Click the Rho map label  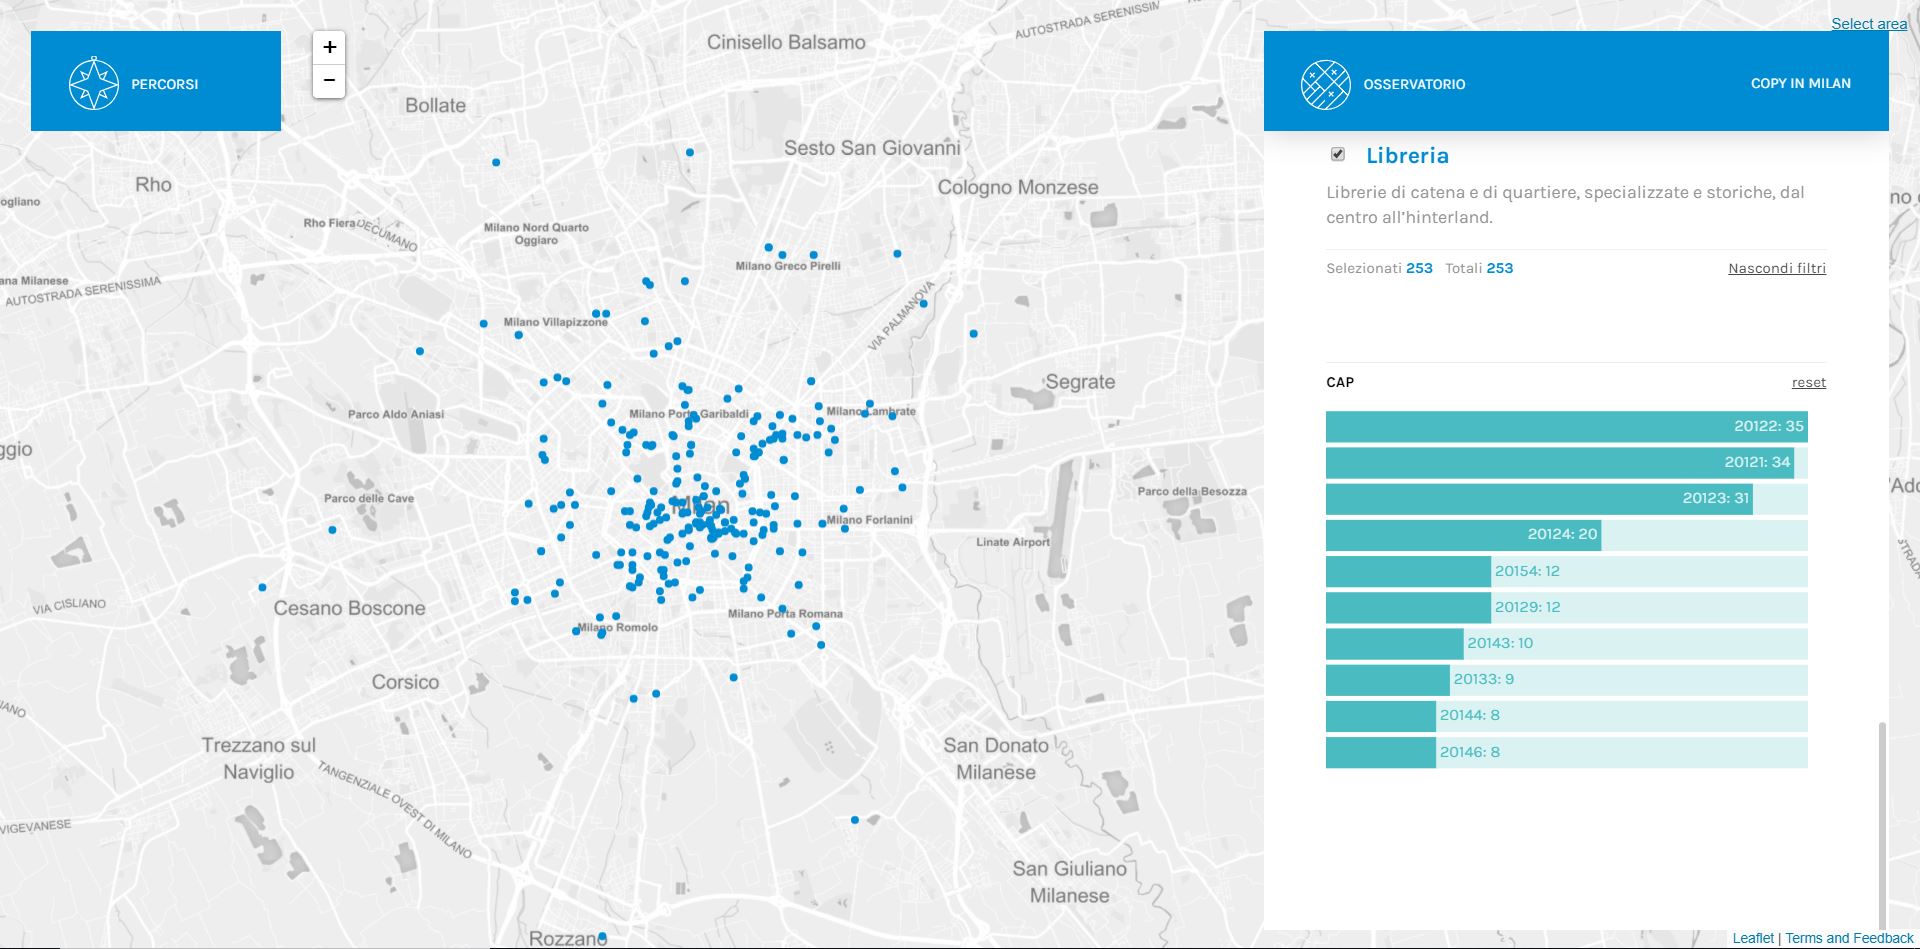(x=153, y=184)
